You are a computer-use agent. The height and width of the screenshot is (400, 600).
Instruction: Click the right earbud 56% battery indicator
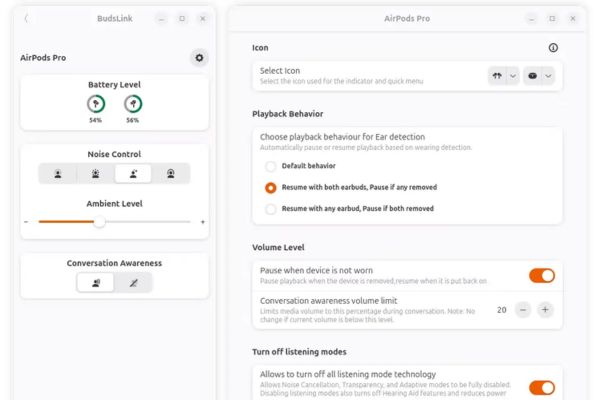coord(133,104)
